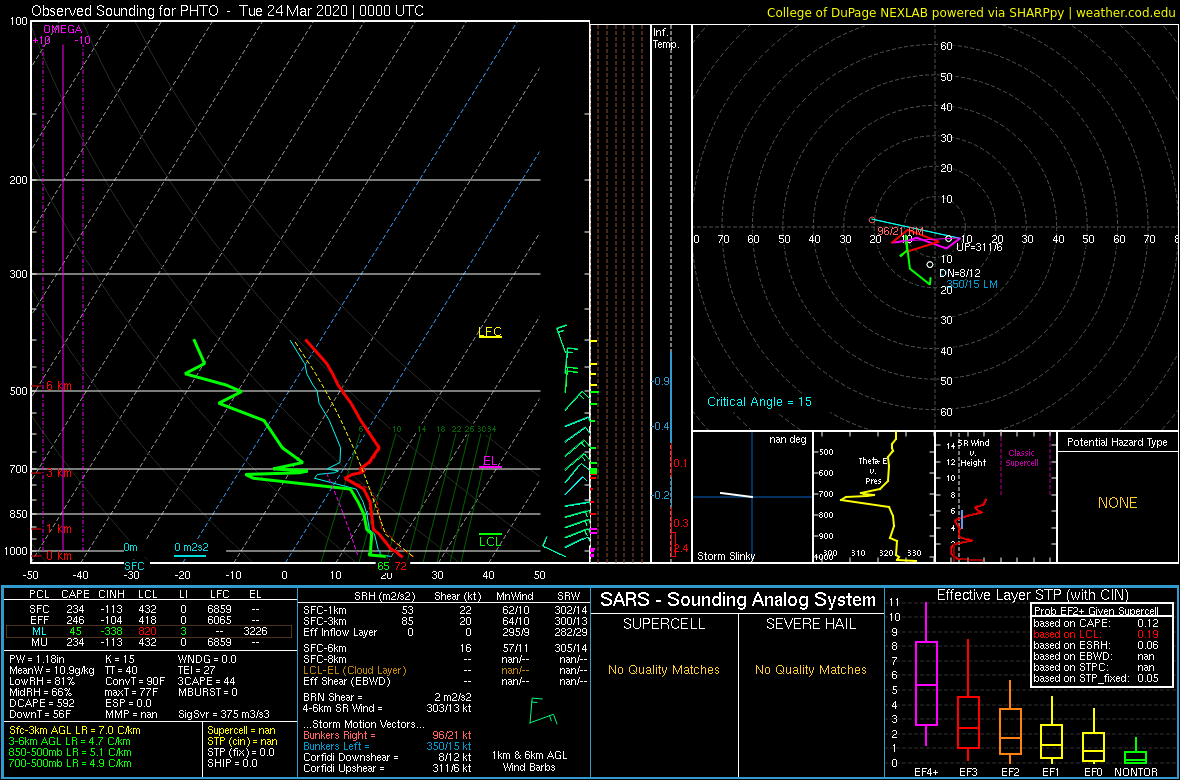The image size is (1180, 780).
Task: Click the red 'based on LCL: 0.19' row
Action: (x=1096, y=634)
